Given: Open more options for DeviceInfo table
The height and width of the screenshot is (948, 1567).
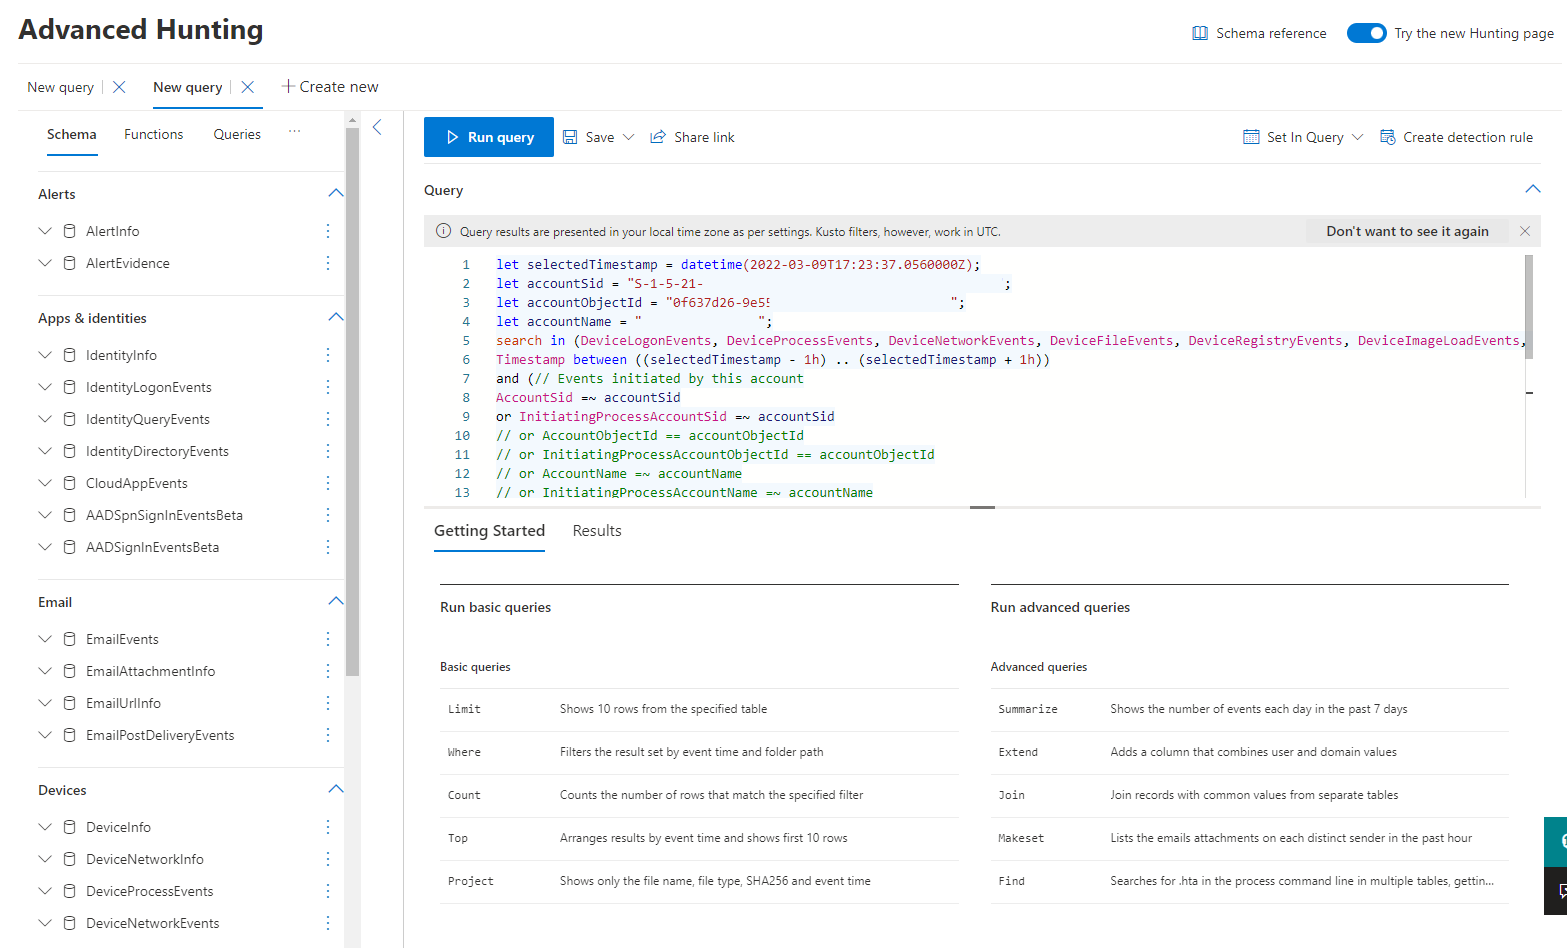Looking at the screenshot, I should click(x=328, y=827).
